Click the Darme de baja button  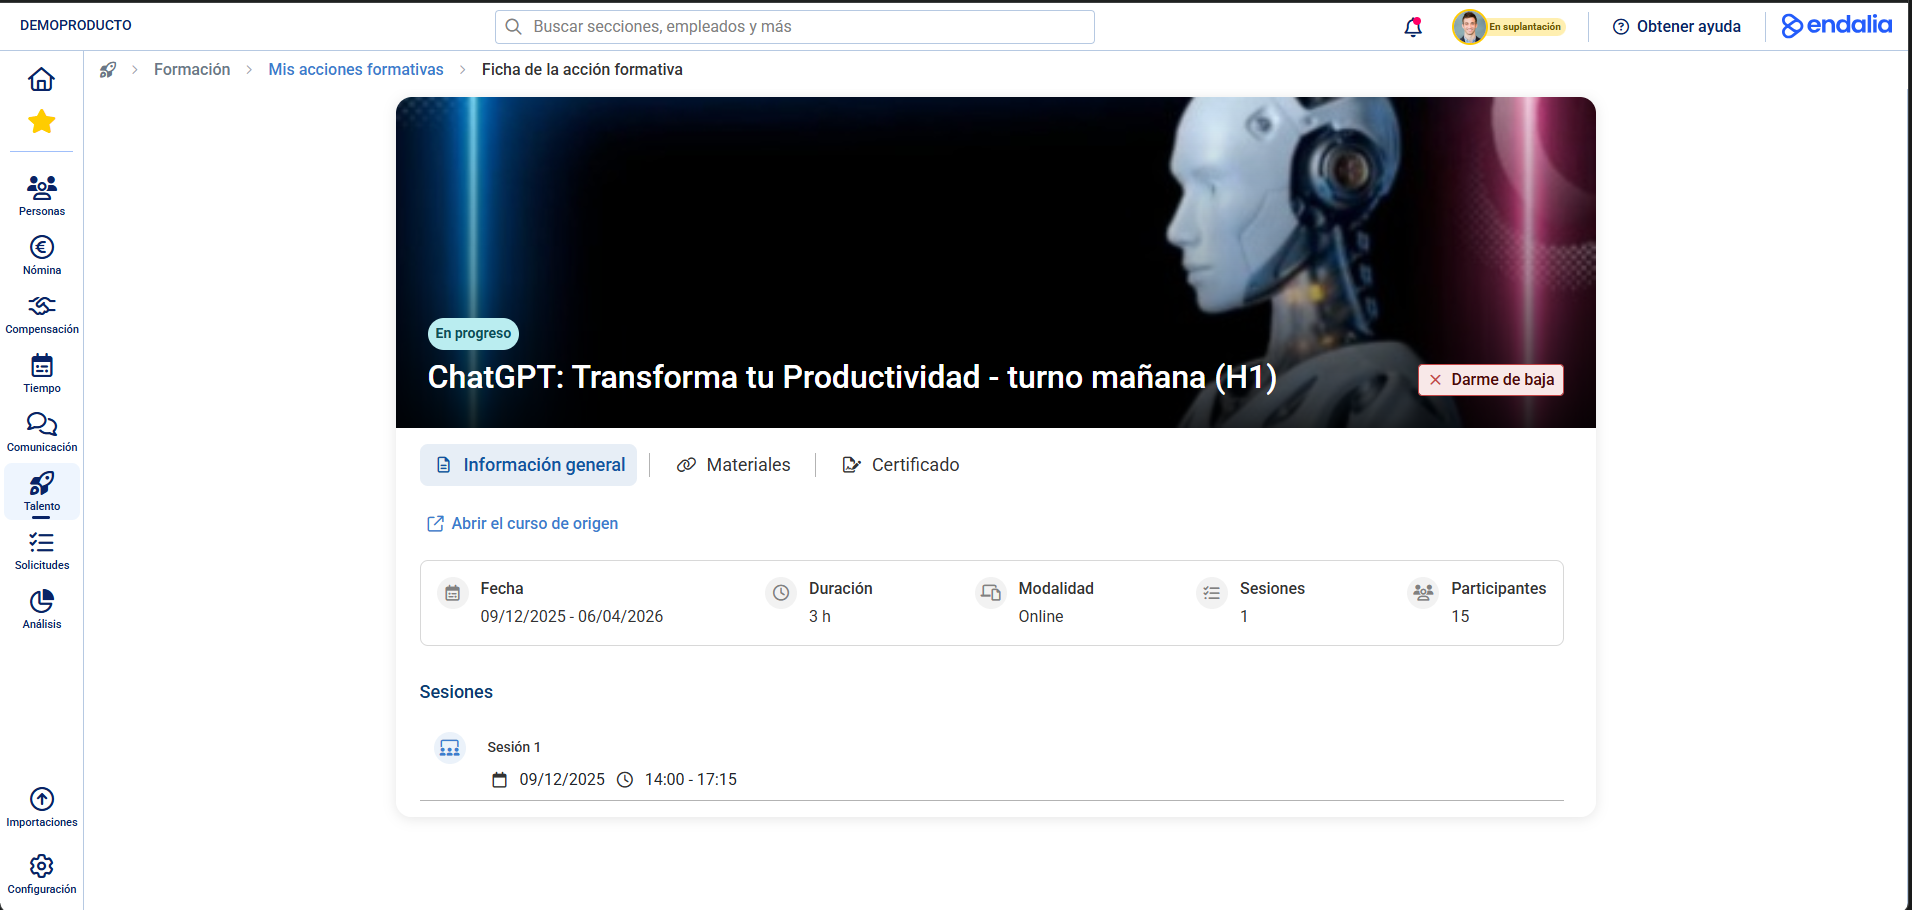click(x=1490, y=380)
